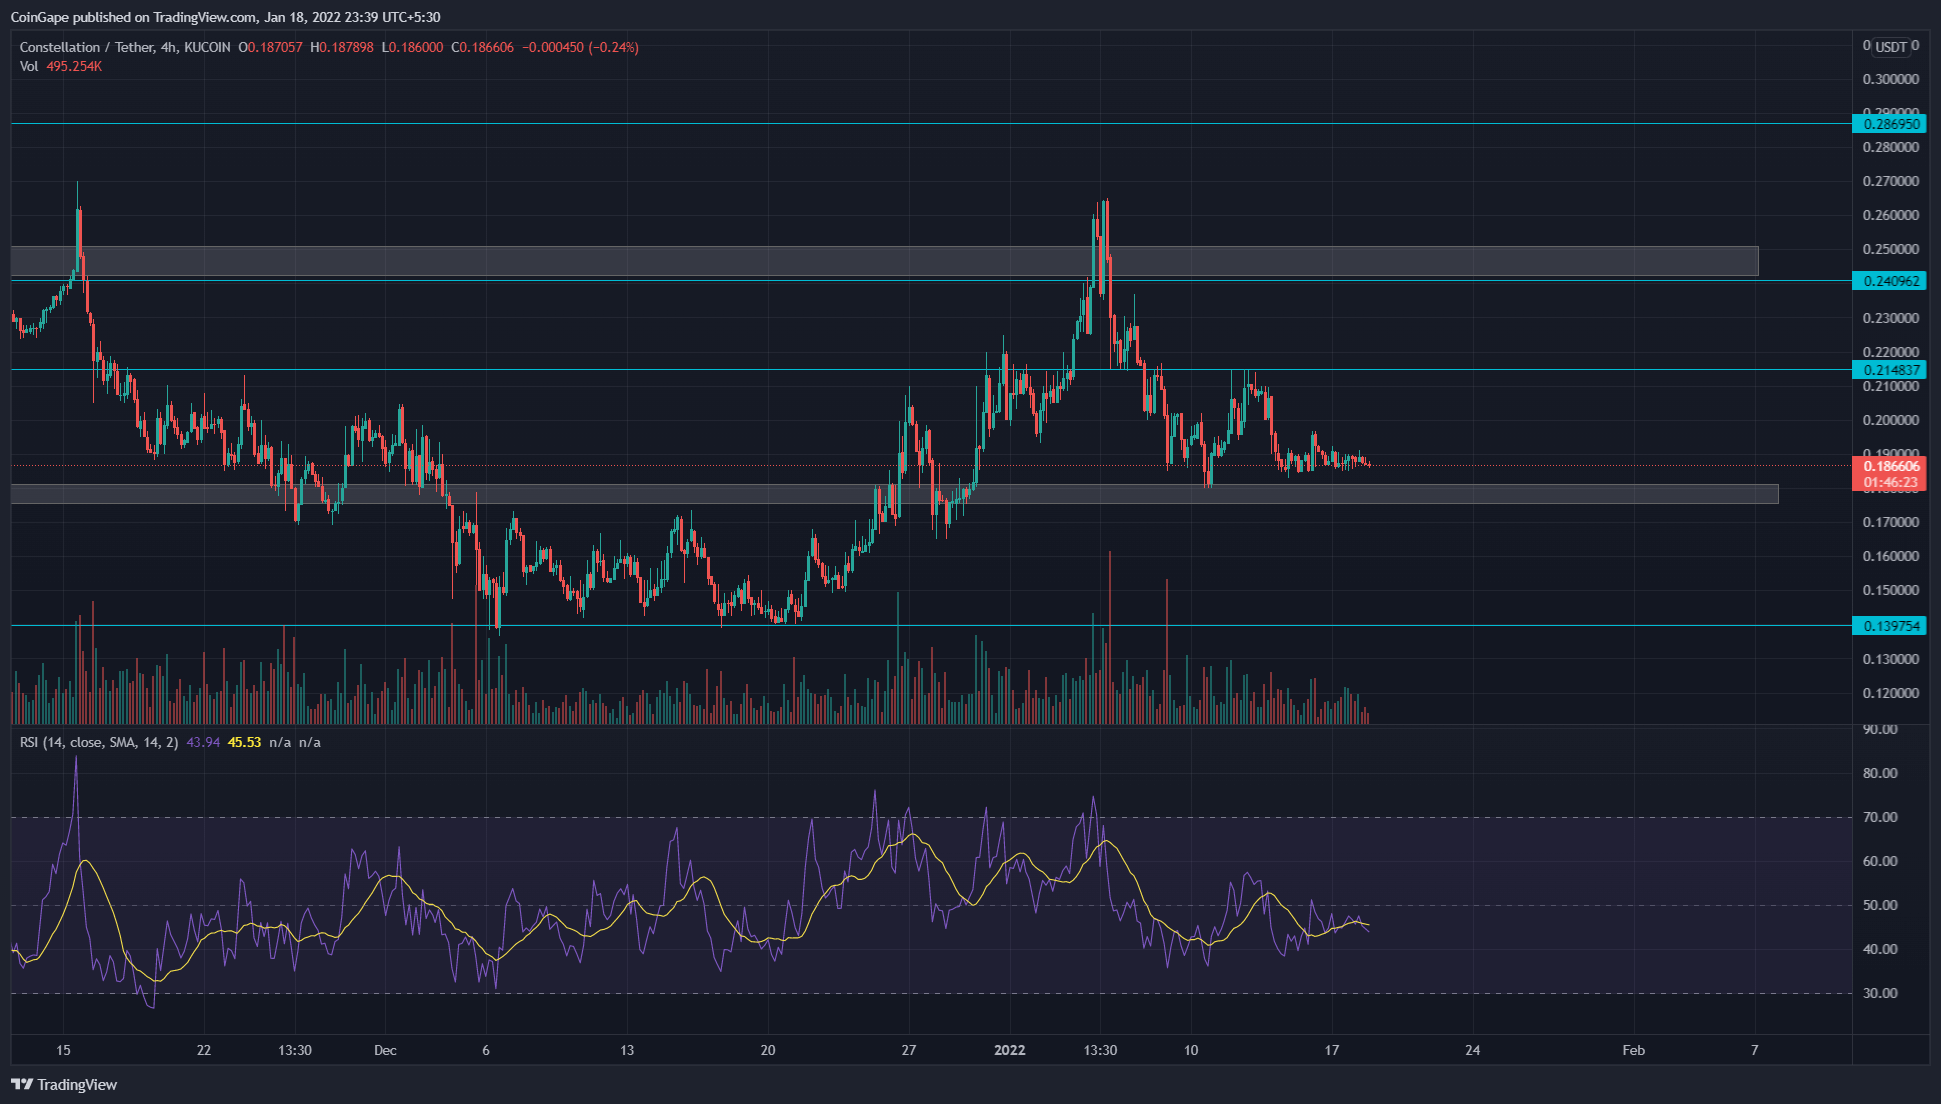This screenshot has width=1941, height=1104.
Task: Click the CoinGape published on TradingView.com header text
Action: pos(225,17)
